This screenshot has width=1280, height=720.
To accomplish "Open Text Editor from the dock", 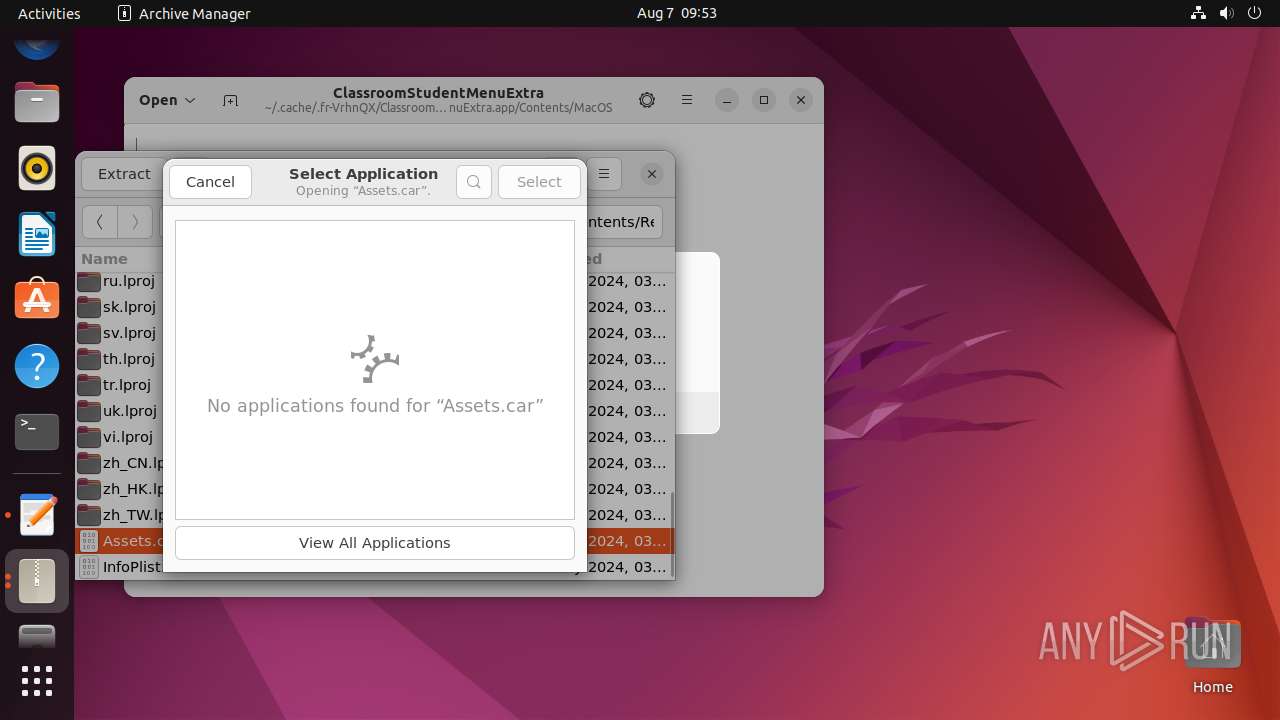I will (37, 515).
